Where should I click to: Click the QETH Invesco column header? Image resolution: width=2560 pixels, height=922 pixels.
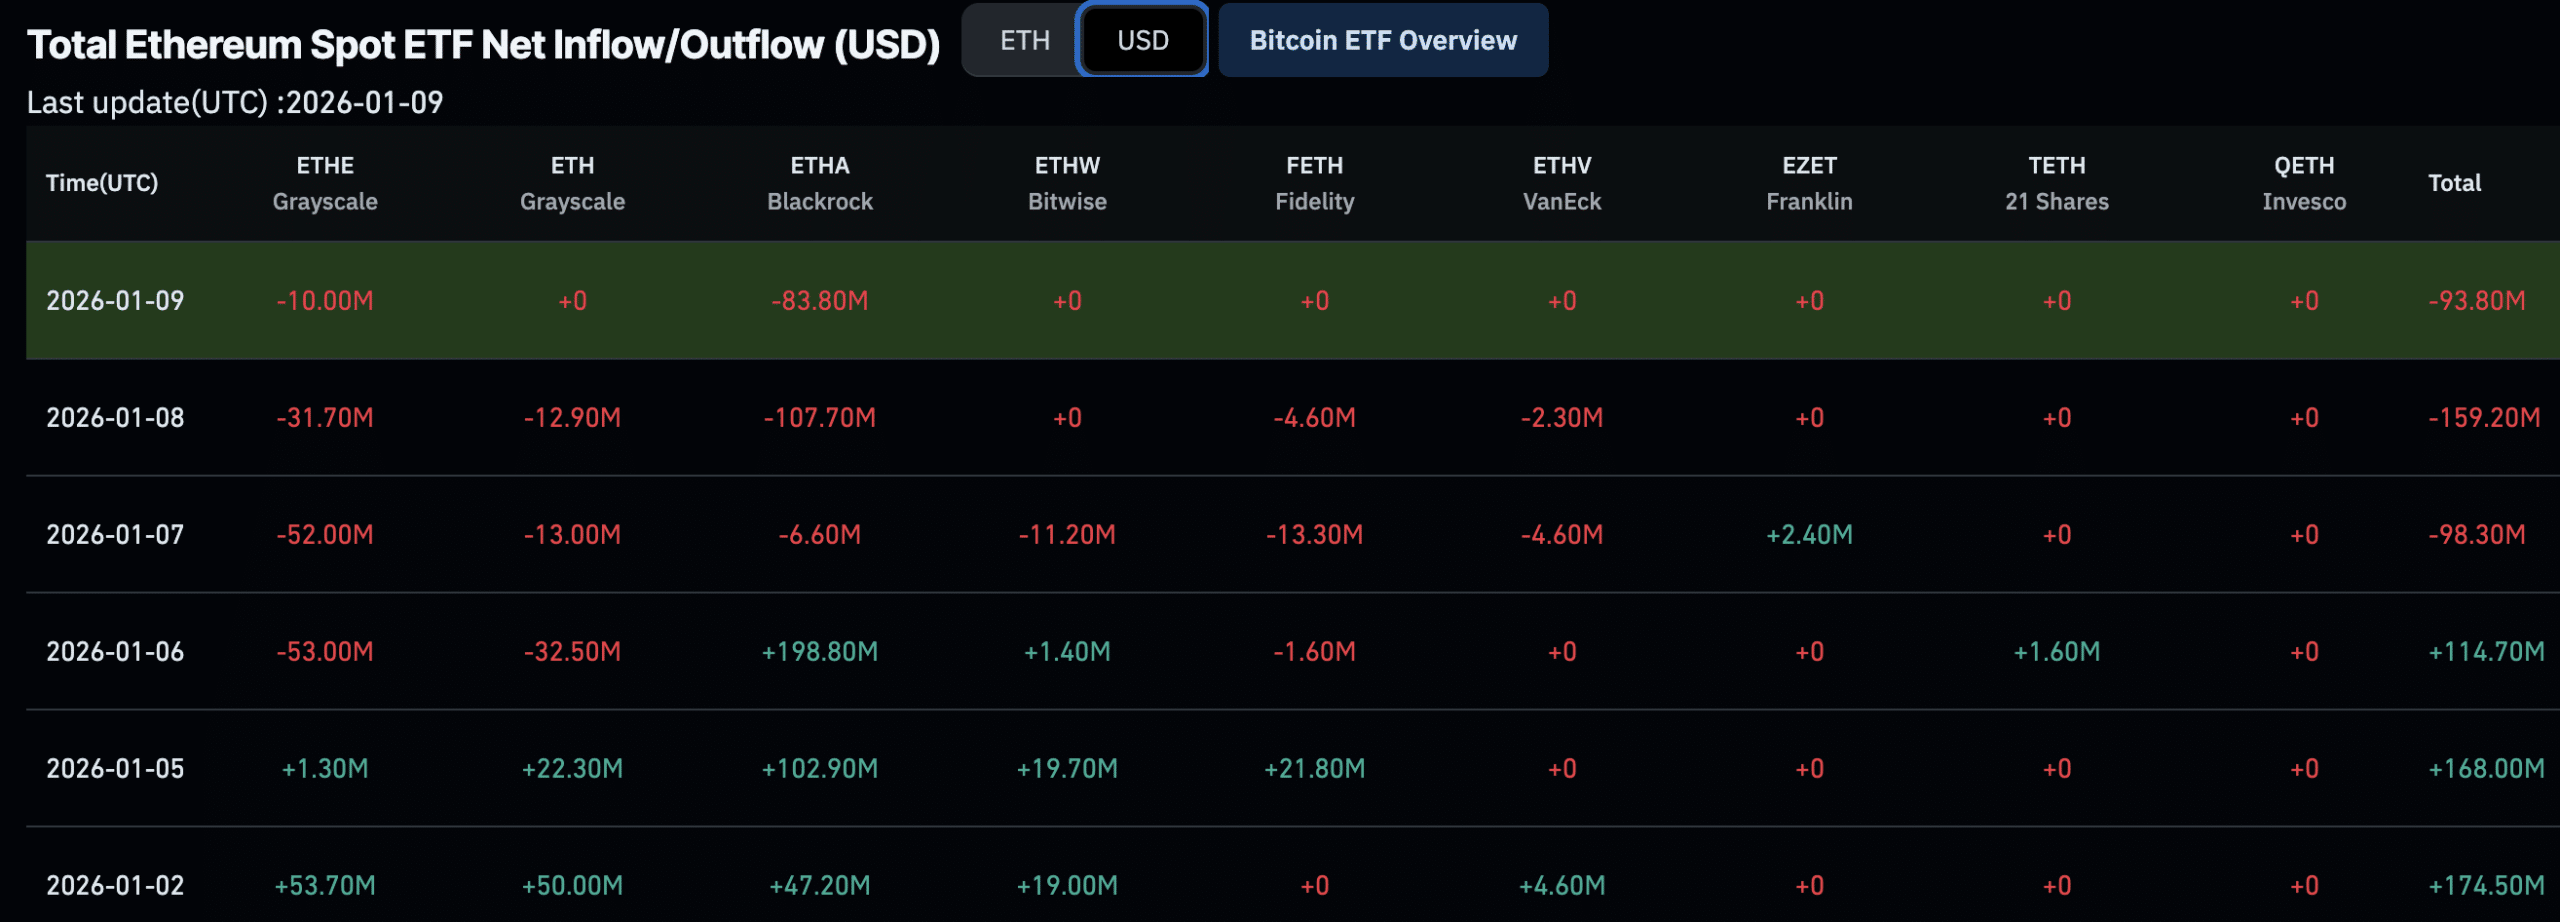pos(2304,183)
